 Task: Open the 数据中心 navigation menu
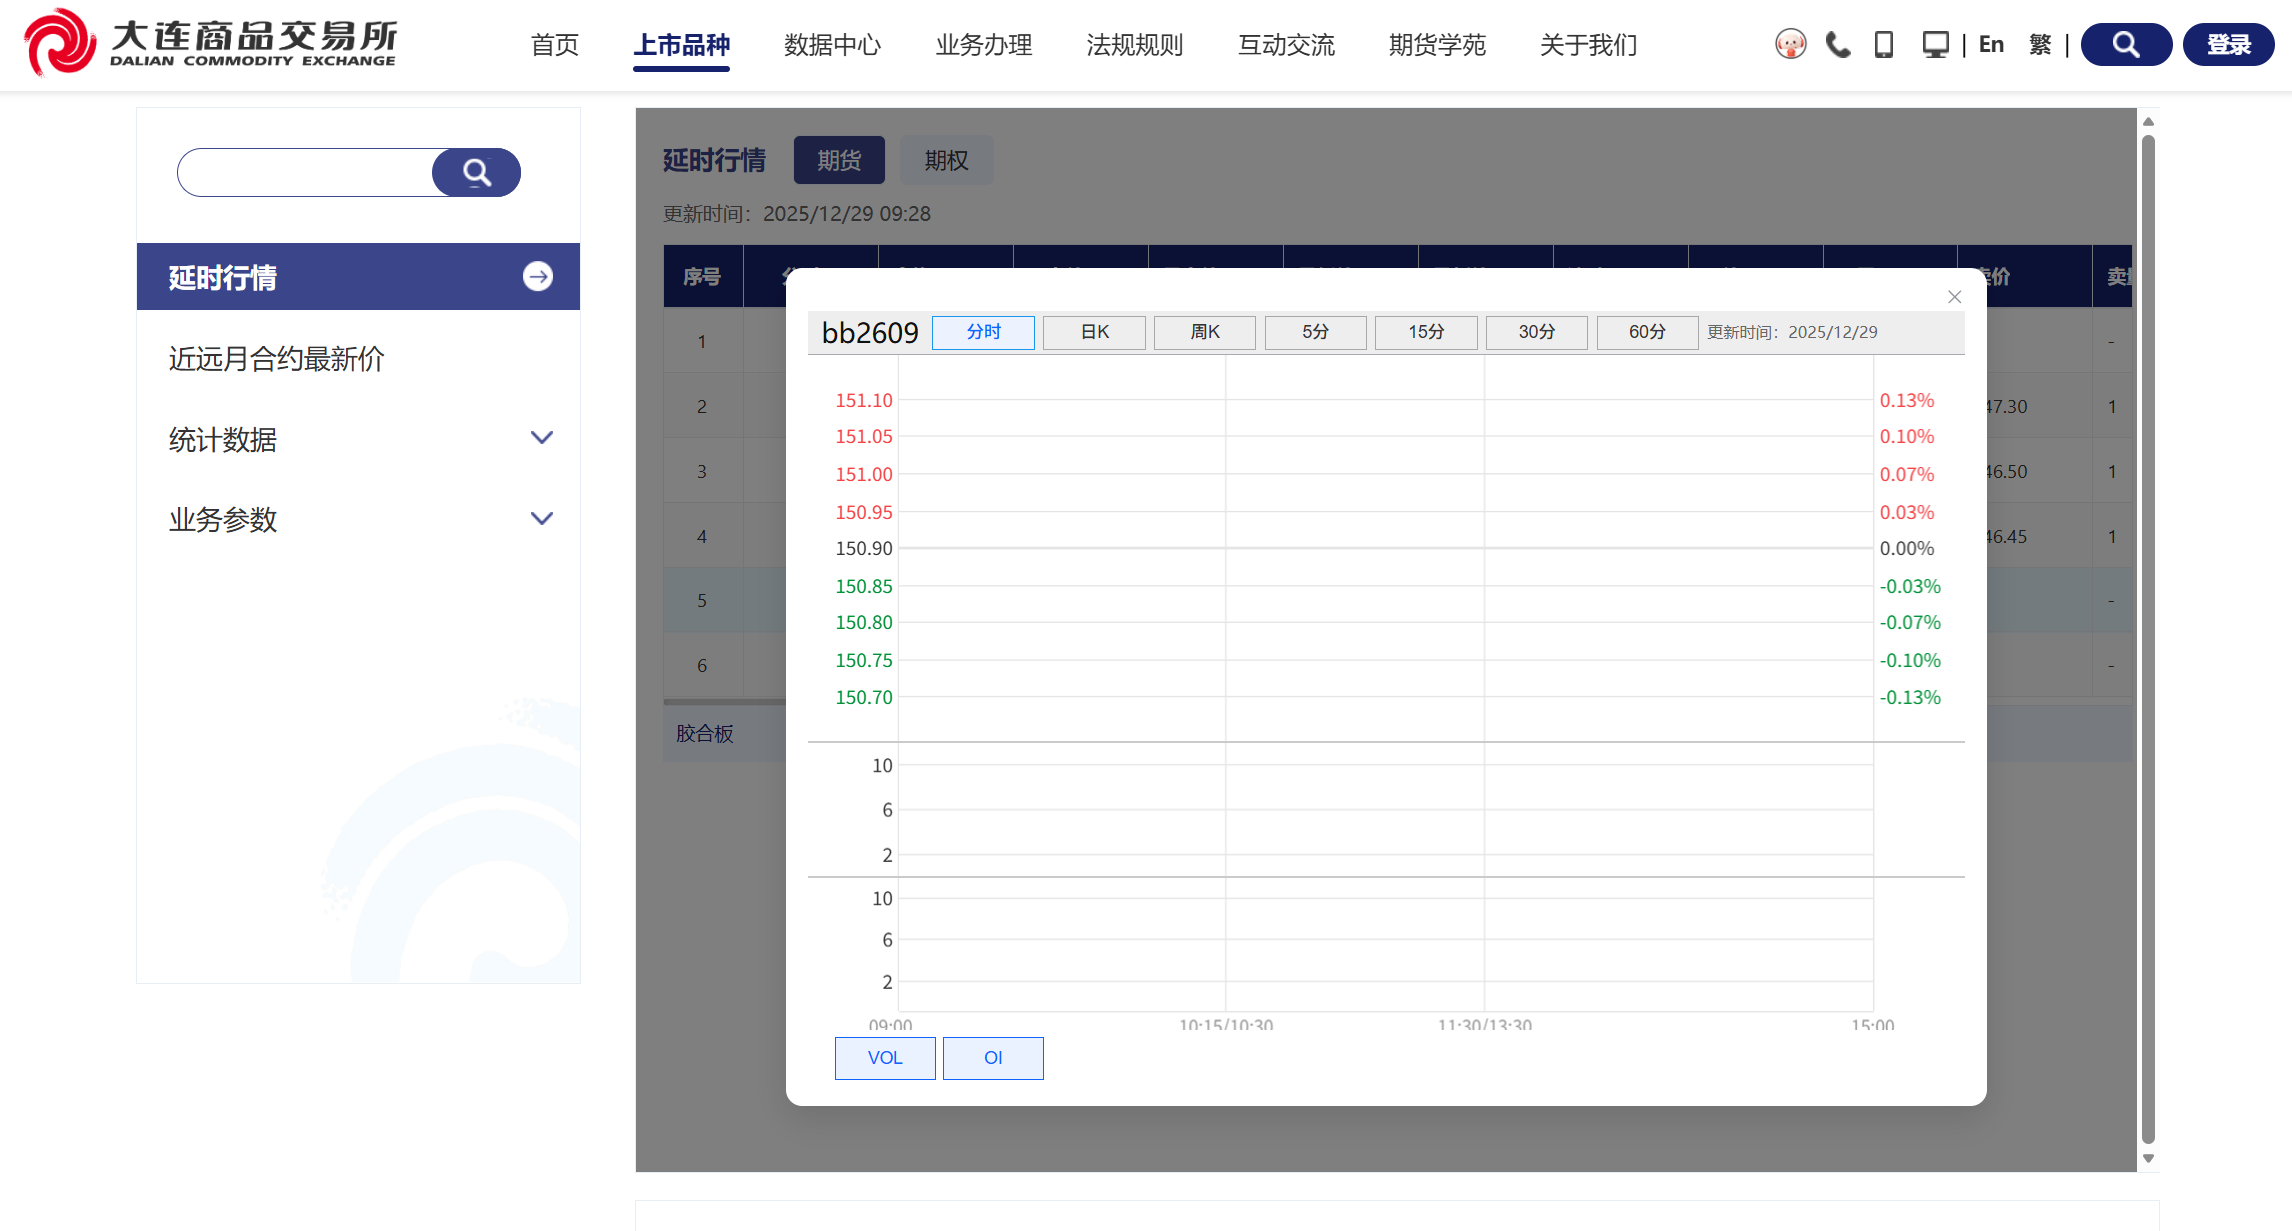832,45
